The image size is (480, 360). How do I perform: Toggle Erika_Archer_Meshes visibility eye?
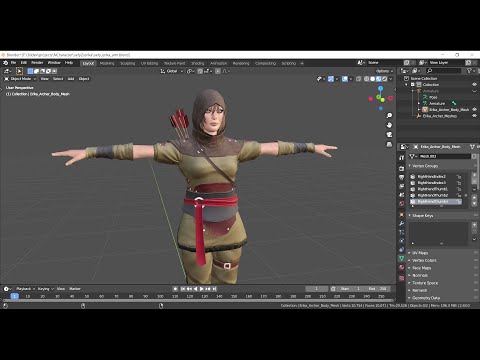click(x=474, y=116)
